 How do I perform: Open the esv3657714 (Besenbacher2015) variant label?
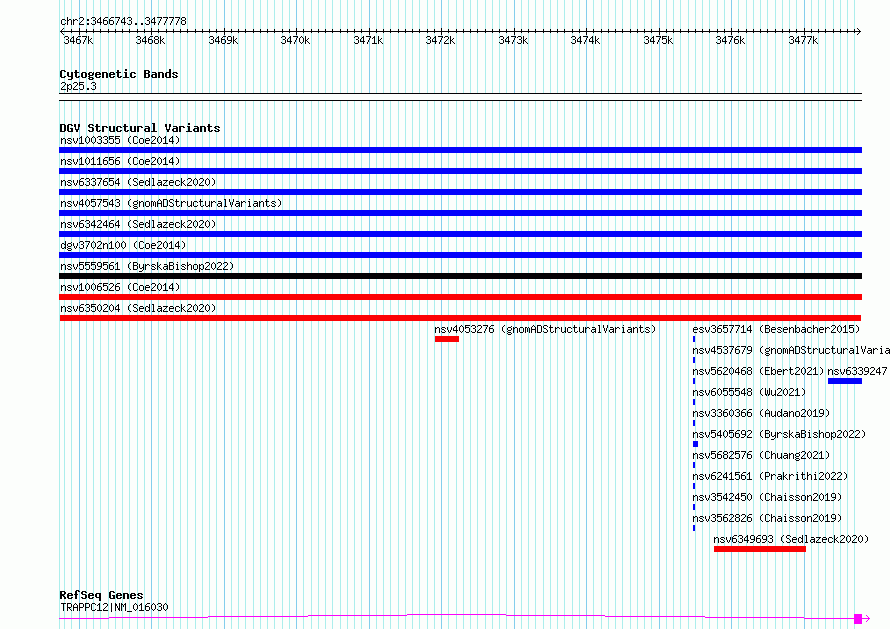[776, 329]
